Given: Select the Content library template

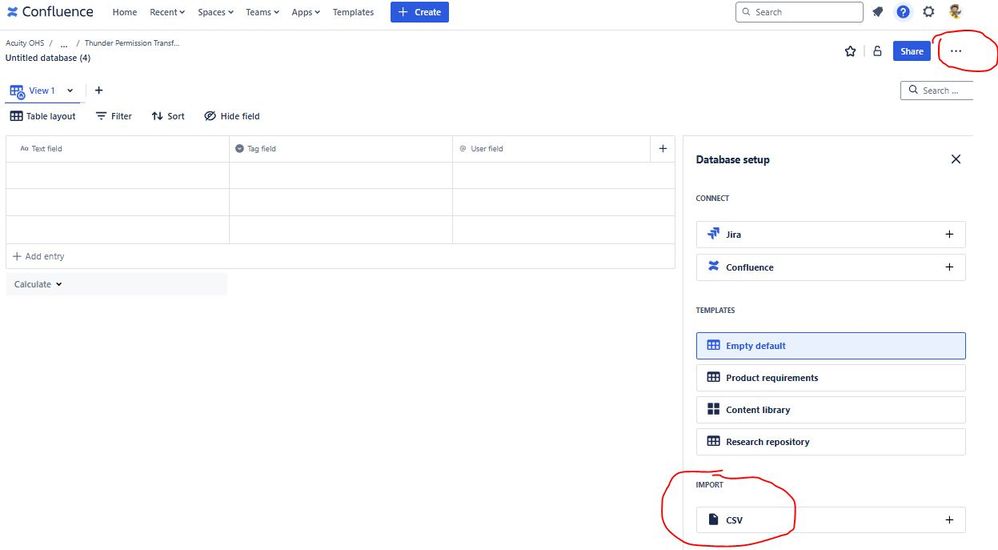Looking at the screenshot, I should [831, 410].
